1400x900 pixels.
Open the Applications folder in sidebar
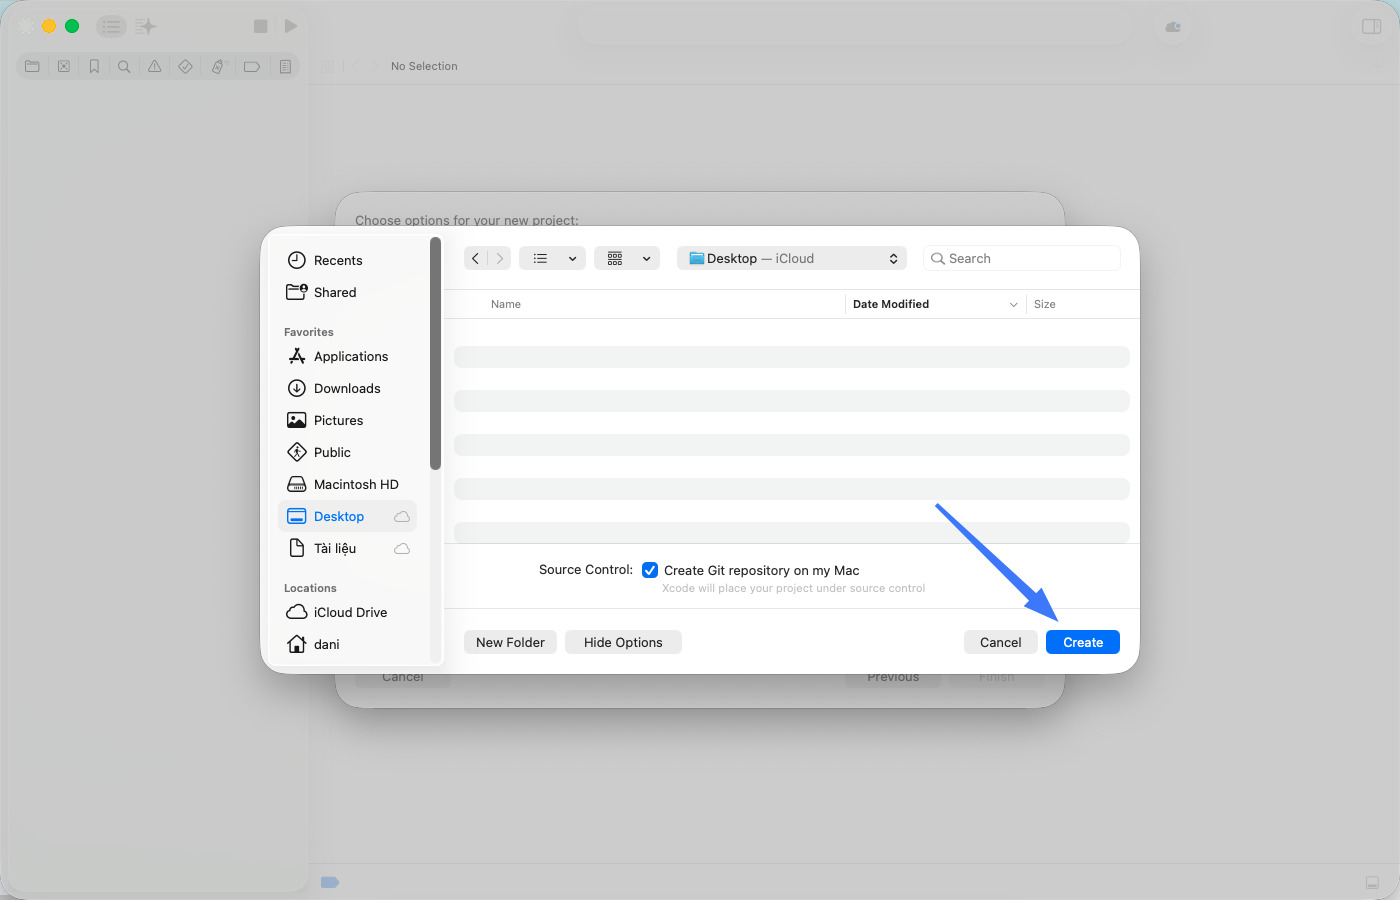350,356
